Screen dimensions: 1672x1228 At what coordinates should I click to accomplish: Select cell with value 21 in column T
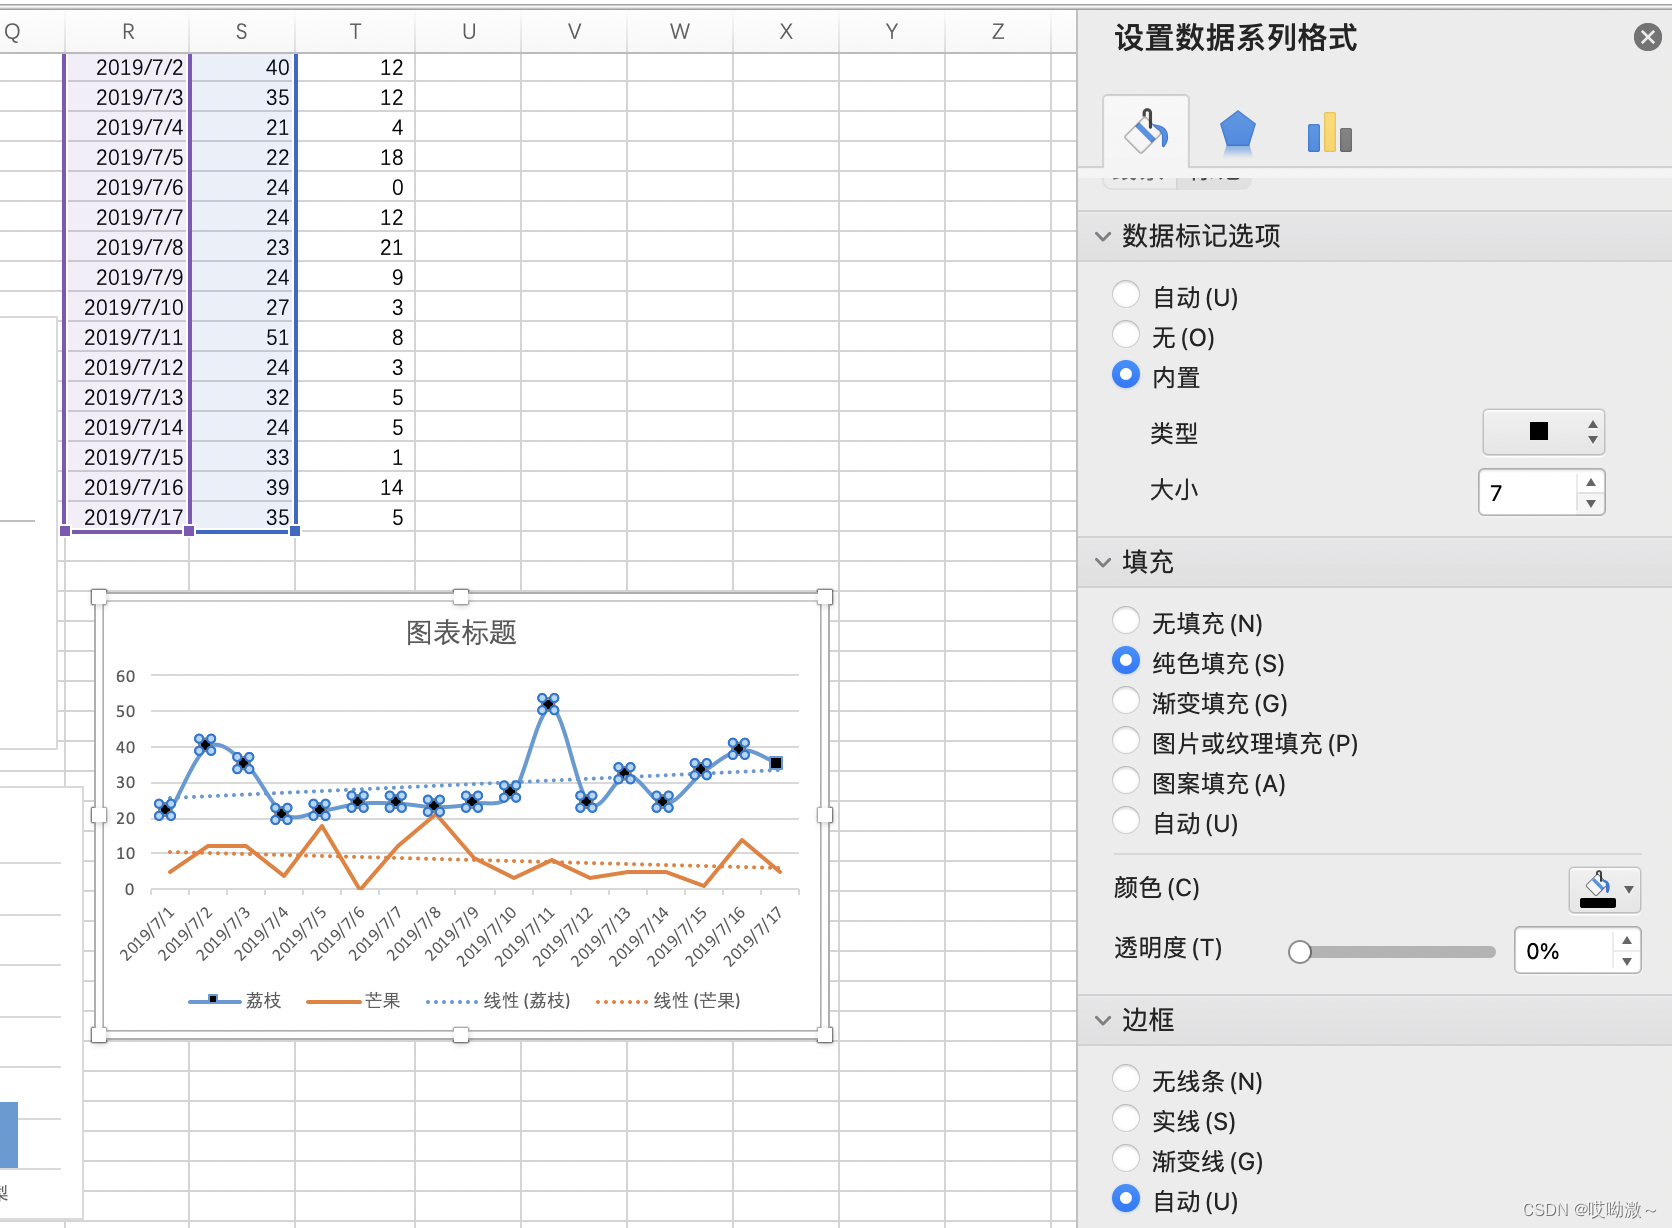coord(355,247)
